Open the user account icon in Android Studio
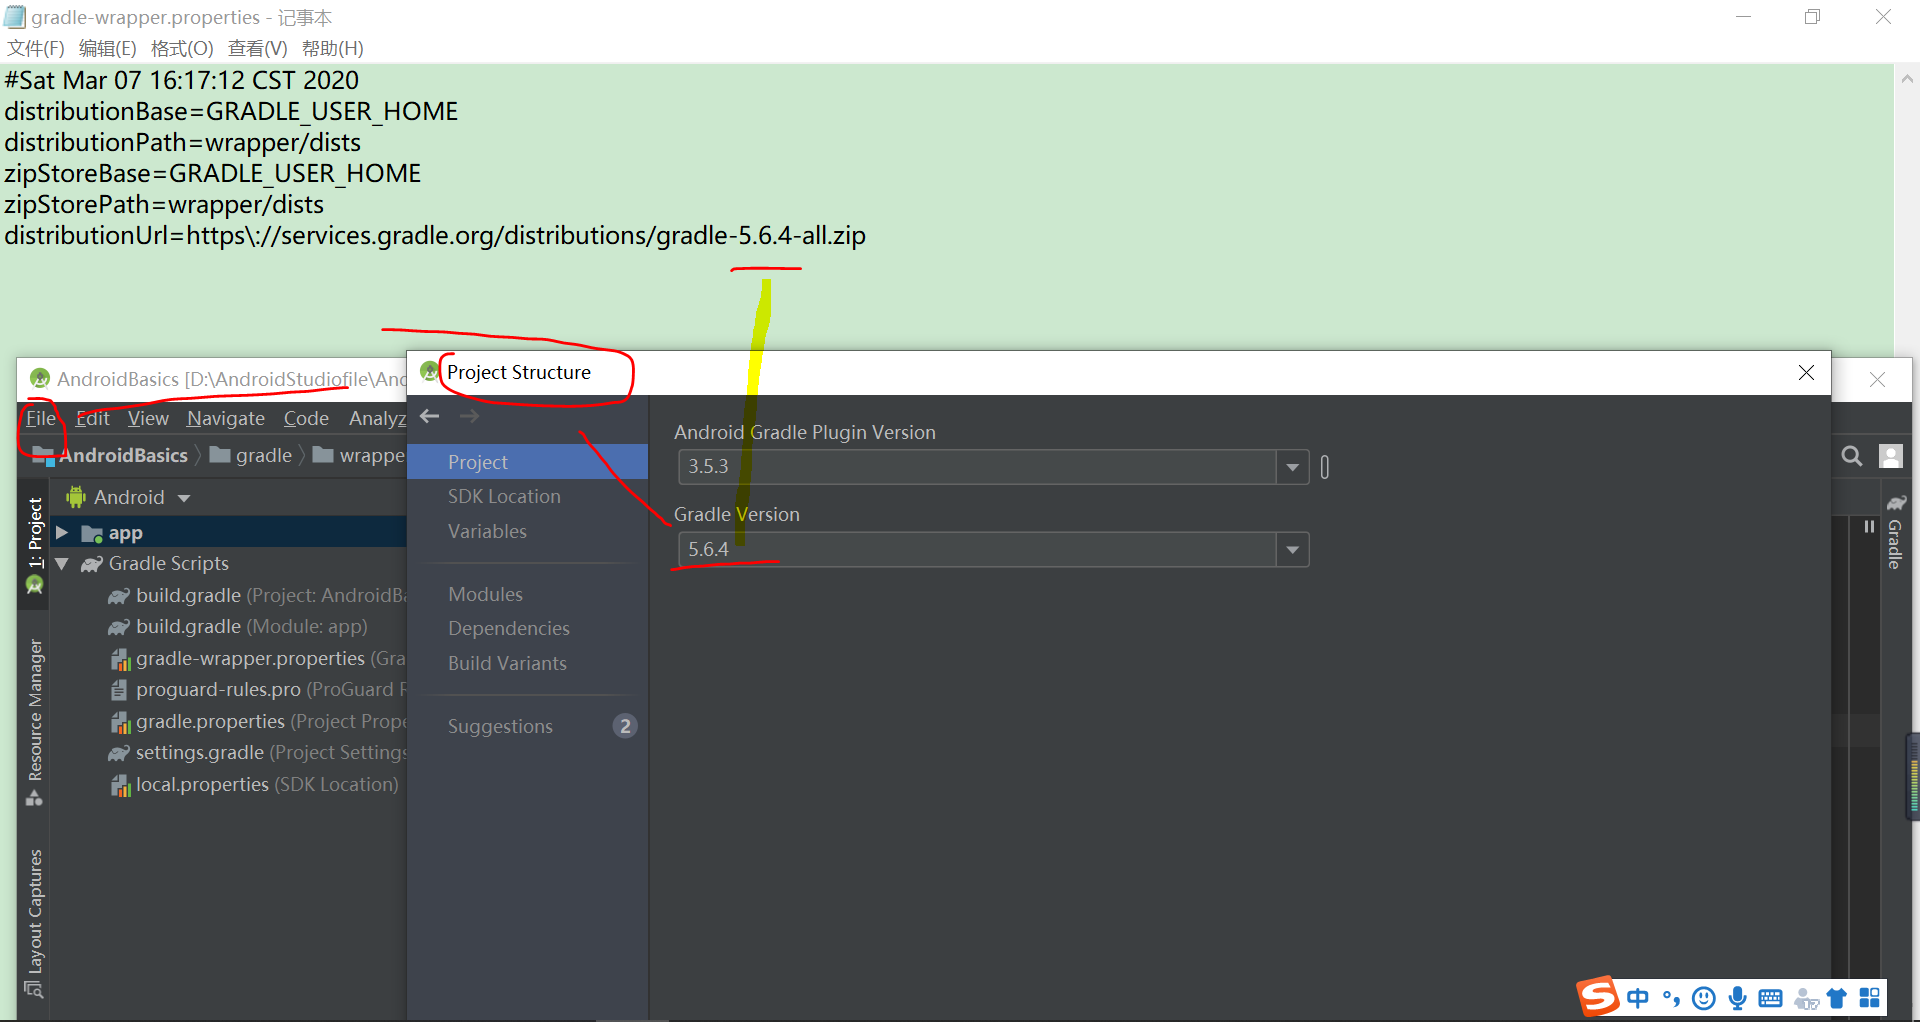 pos(1891,457)
